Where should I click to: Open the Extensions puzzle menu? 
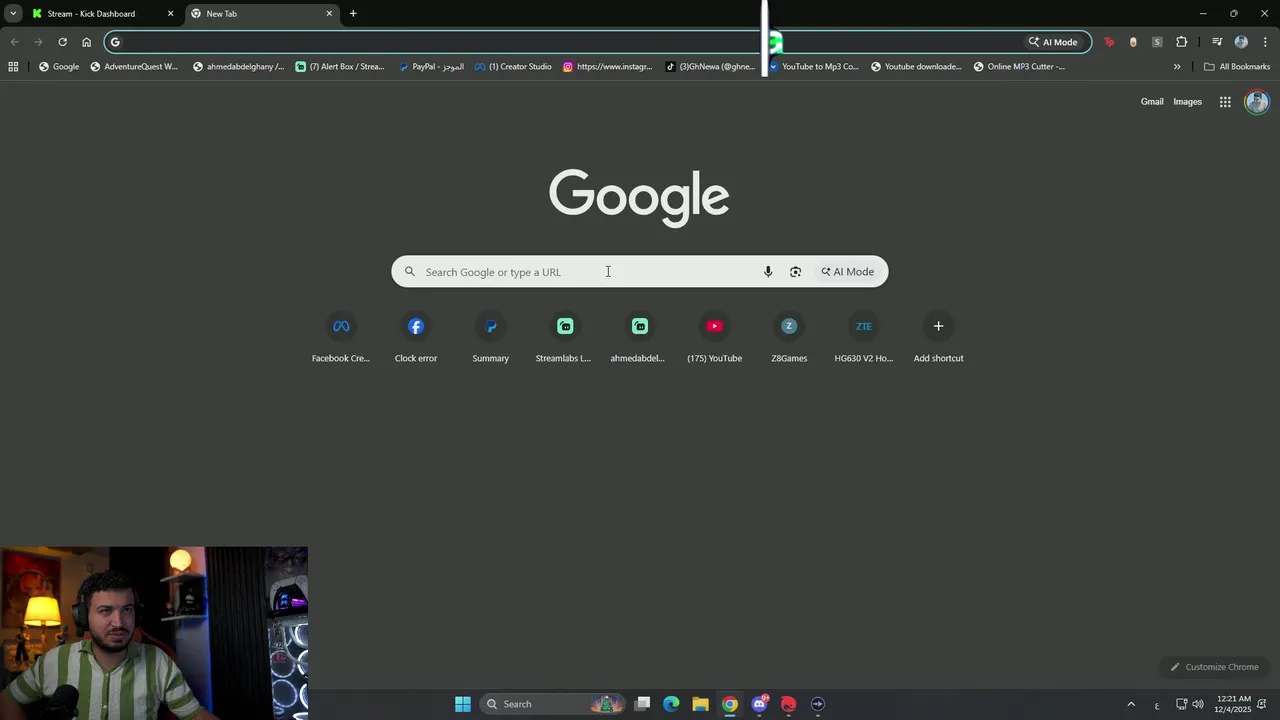point(1182,42)
